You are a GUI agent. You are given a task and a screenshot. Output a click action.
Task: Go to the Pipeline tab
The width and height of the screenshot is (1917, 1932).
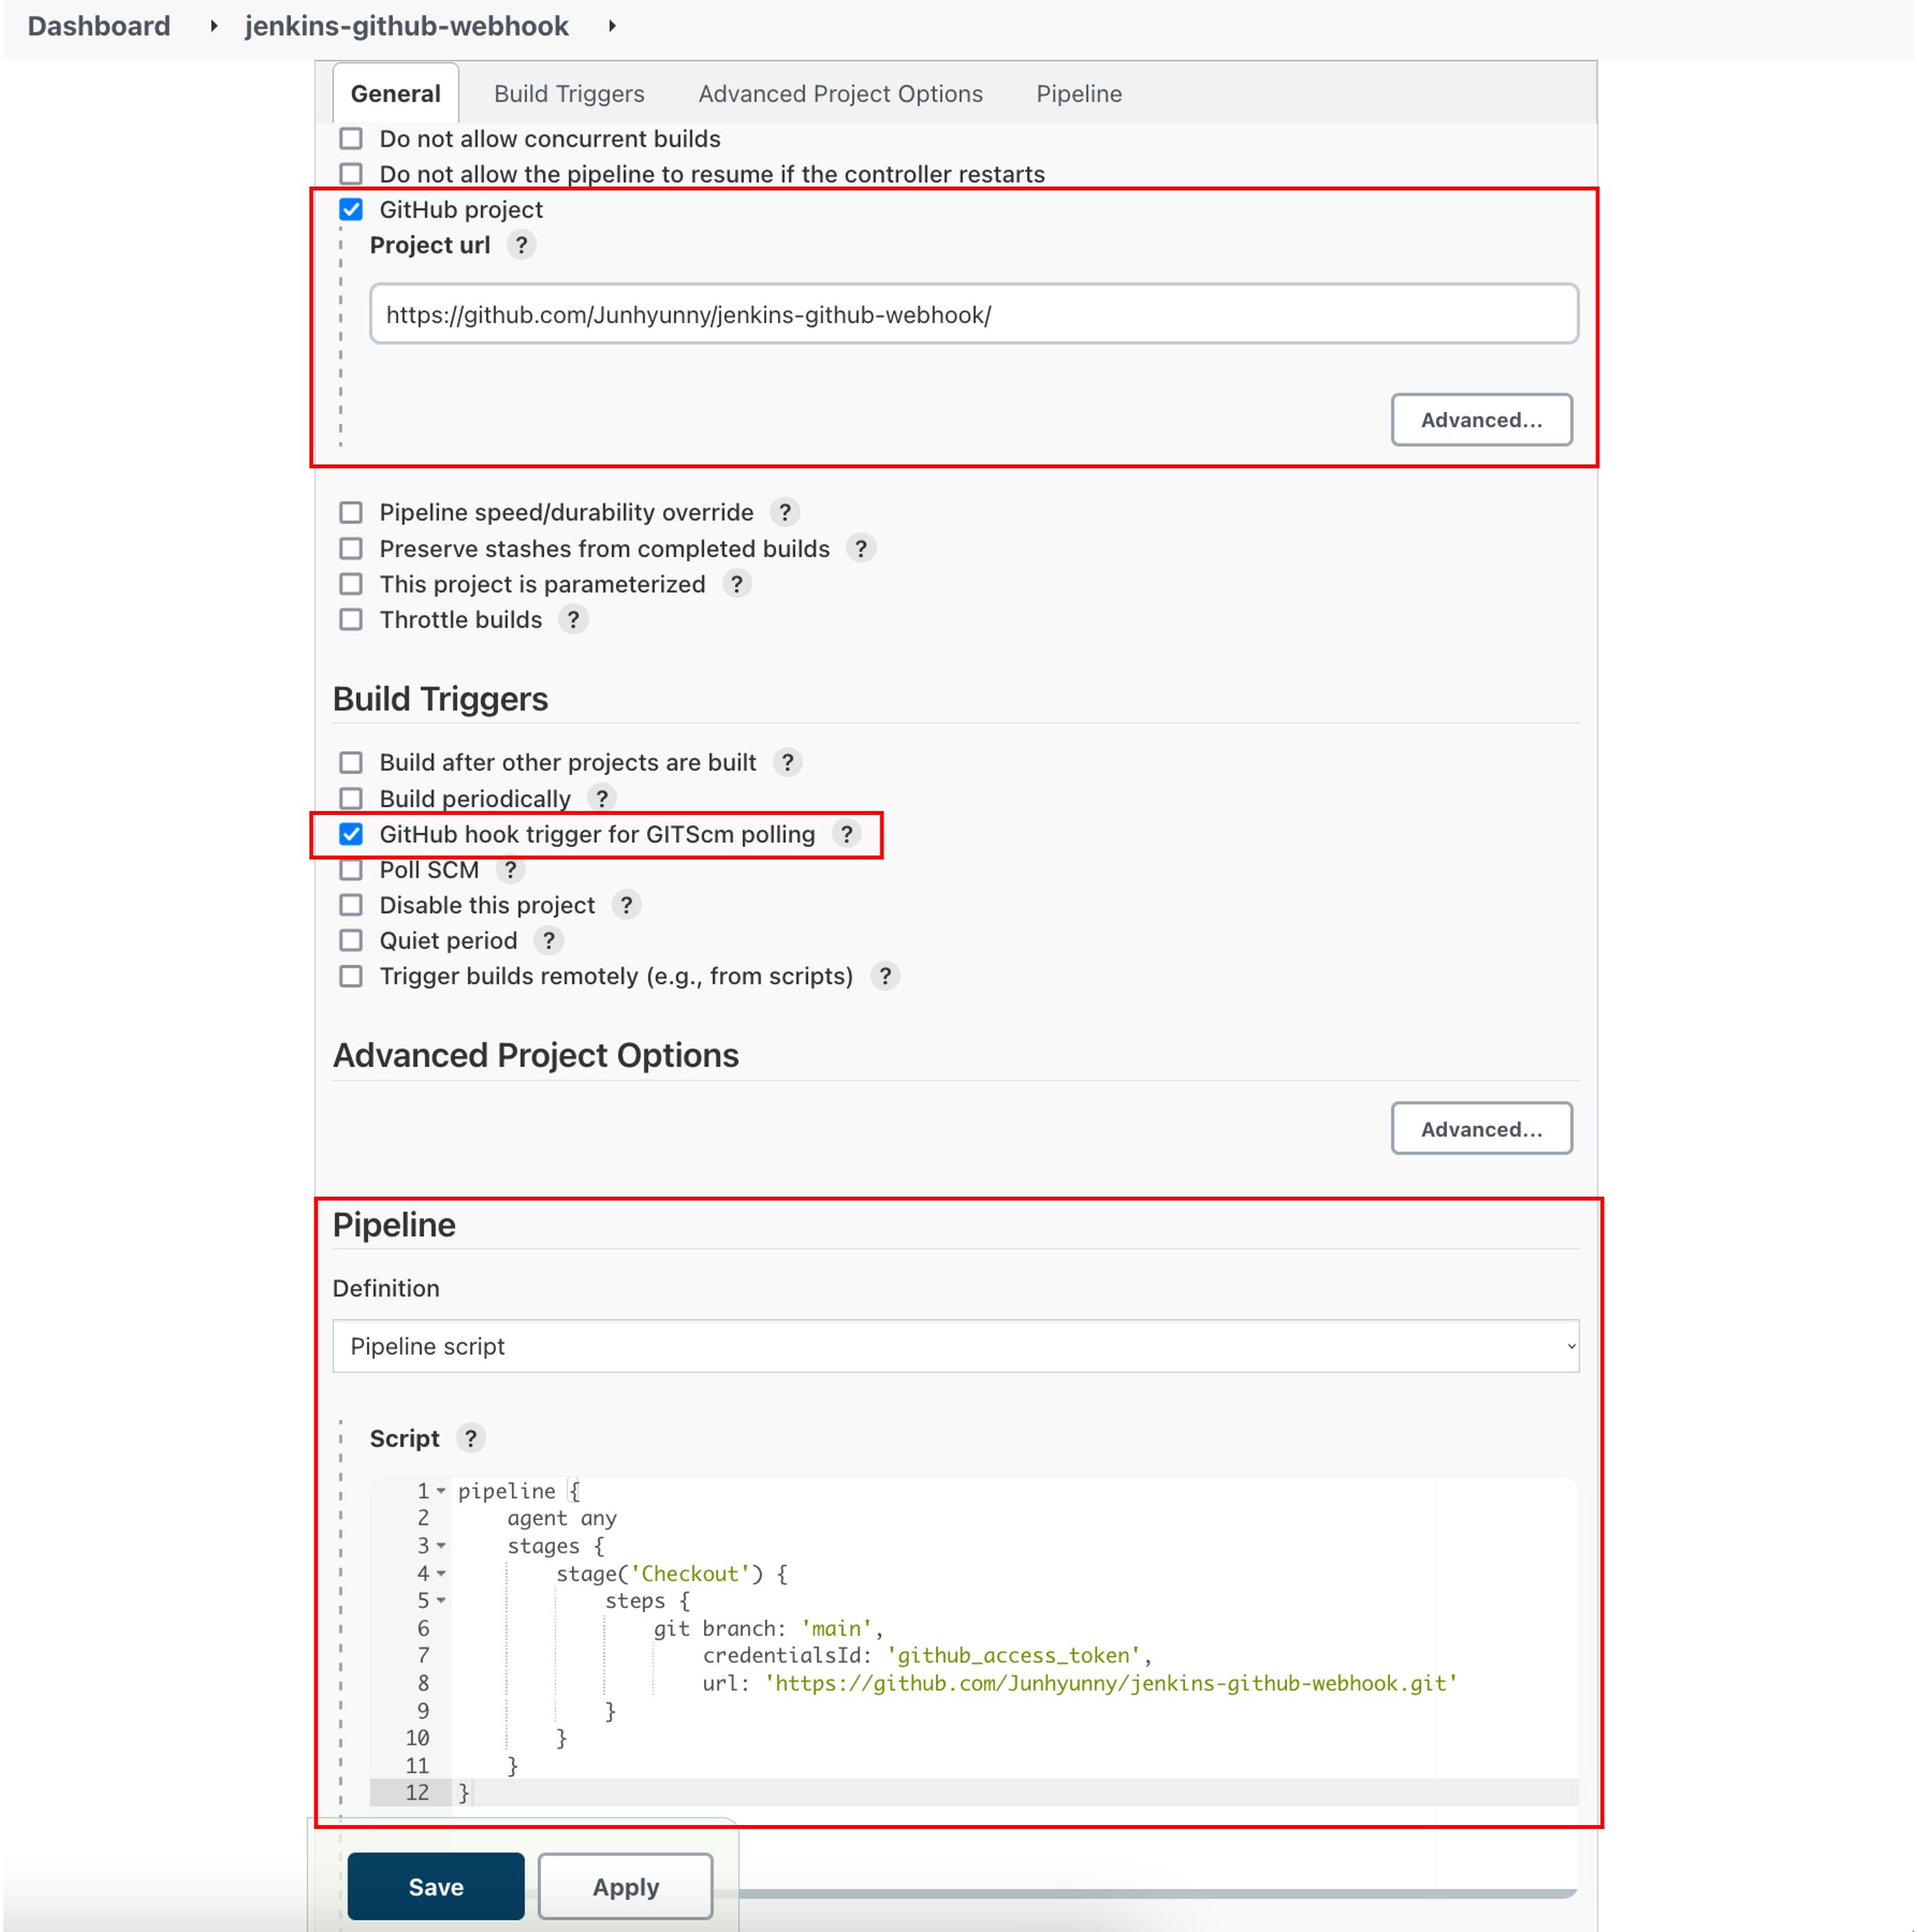tap(1078, 94)
